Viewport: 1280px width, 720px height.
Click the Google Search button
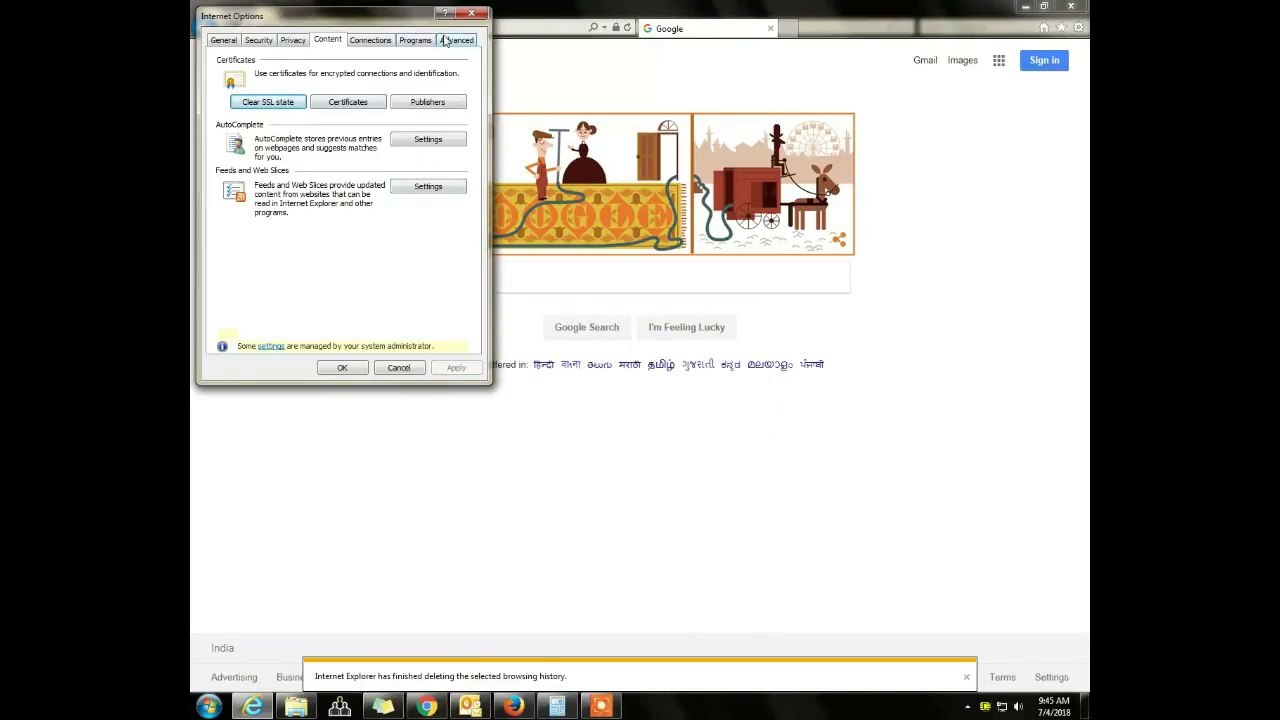tap(587, 327)
